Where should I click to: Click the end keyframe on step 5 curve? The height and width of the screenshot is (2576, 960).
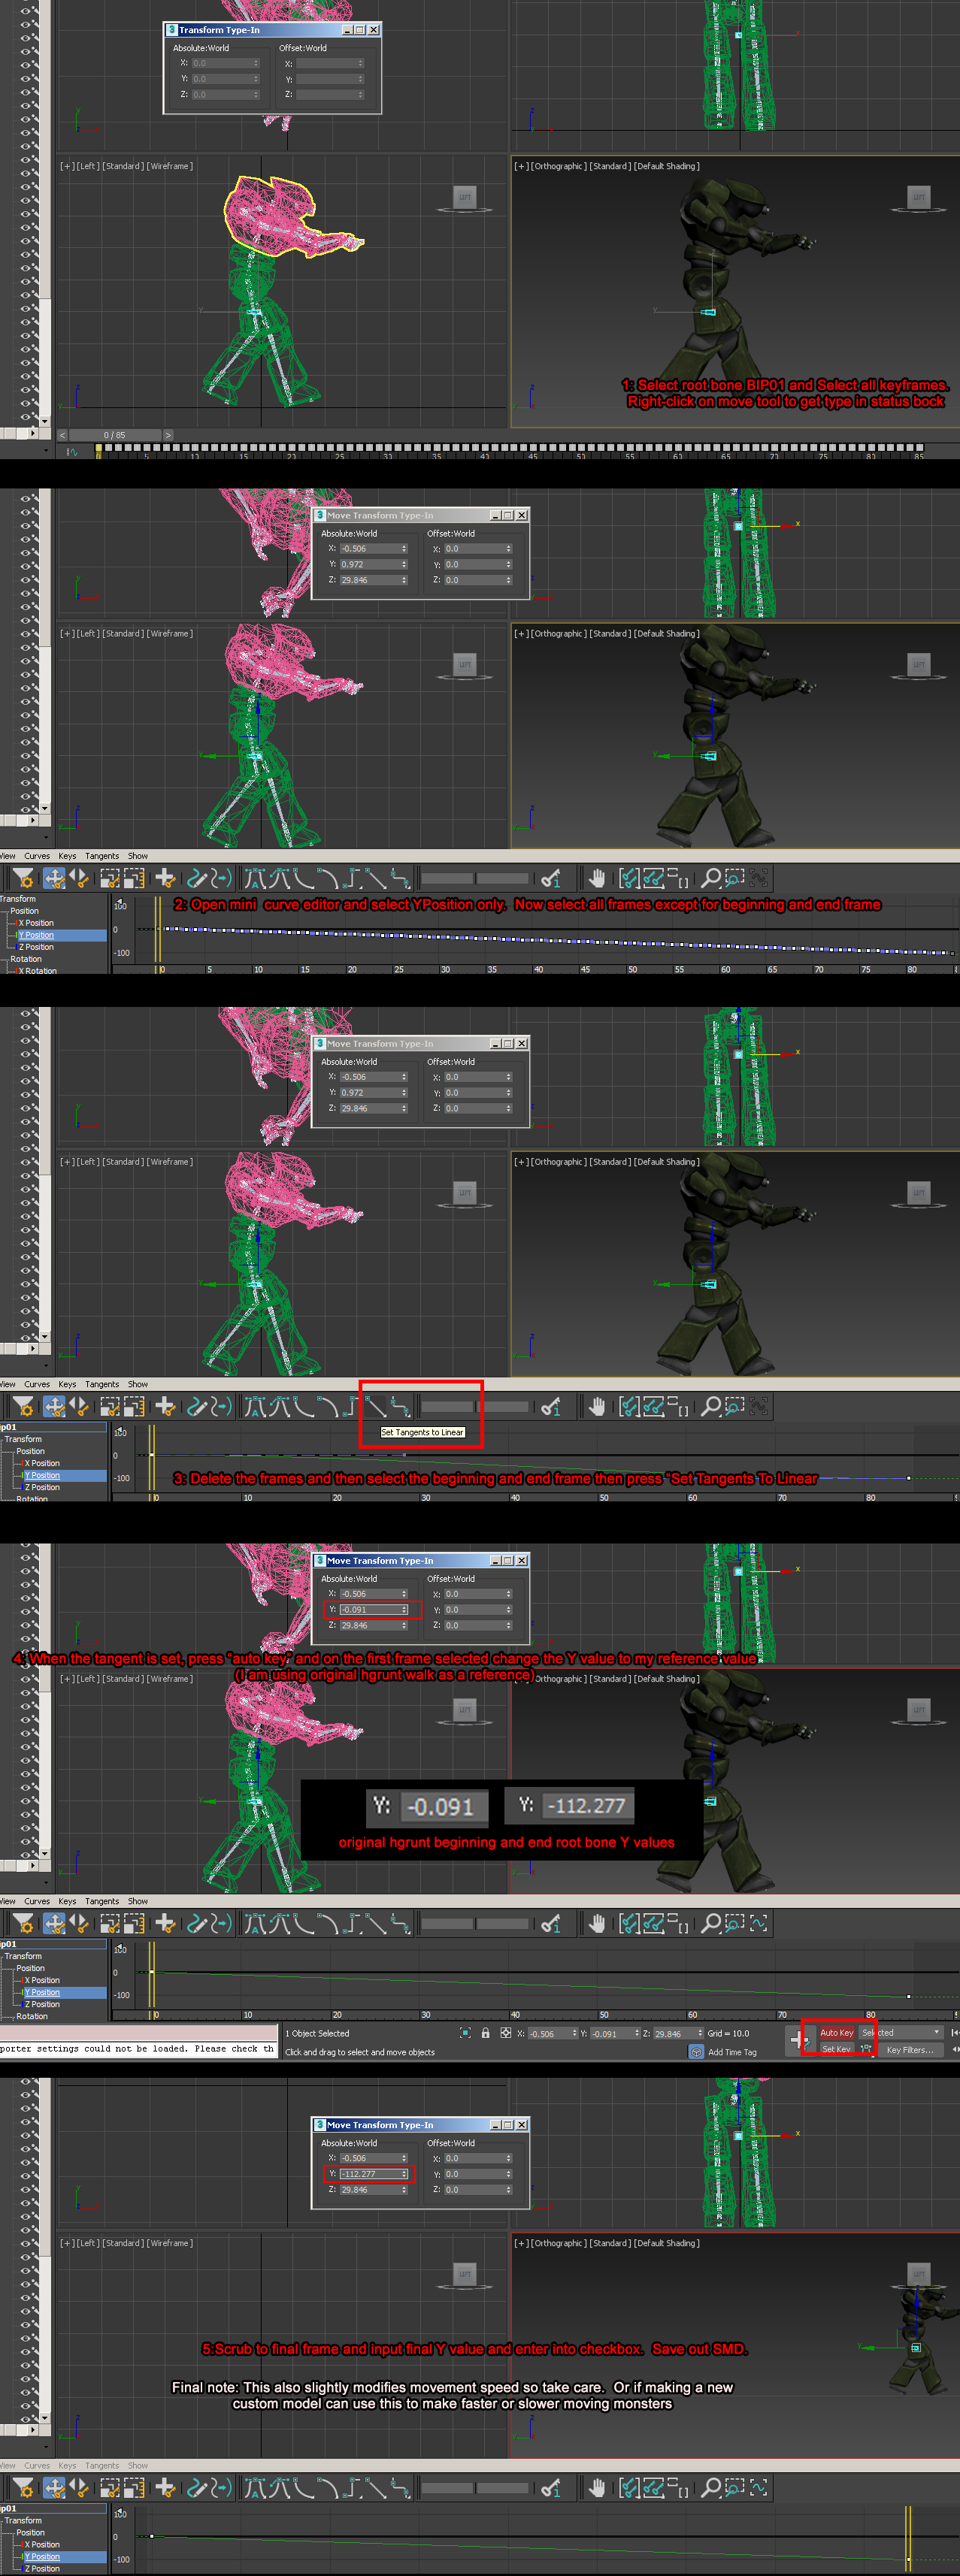click(x=909, y=2558)
